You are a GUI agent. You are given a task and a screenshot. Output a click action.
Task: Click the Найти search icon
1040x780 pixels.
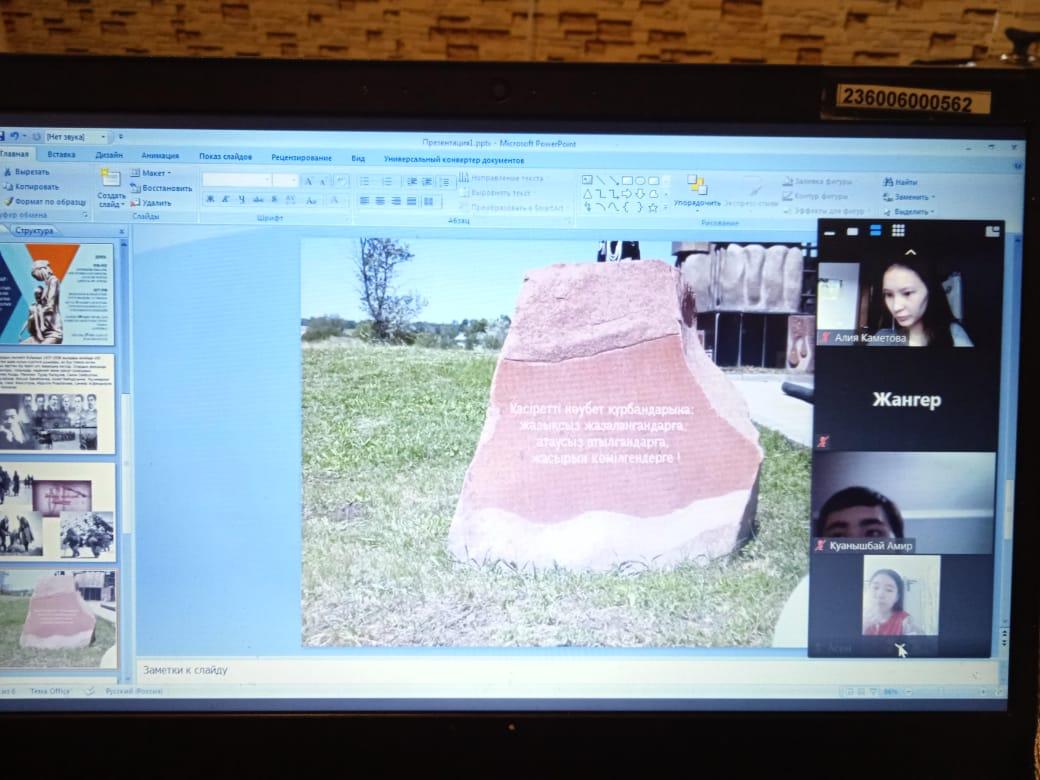click(888, 182)
